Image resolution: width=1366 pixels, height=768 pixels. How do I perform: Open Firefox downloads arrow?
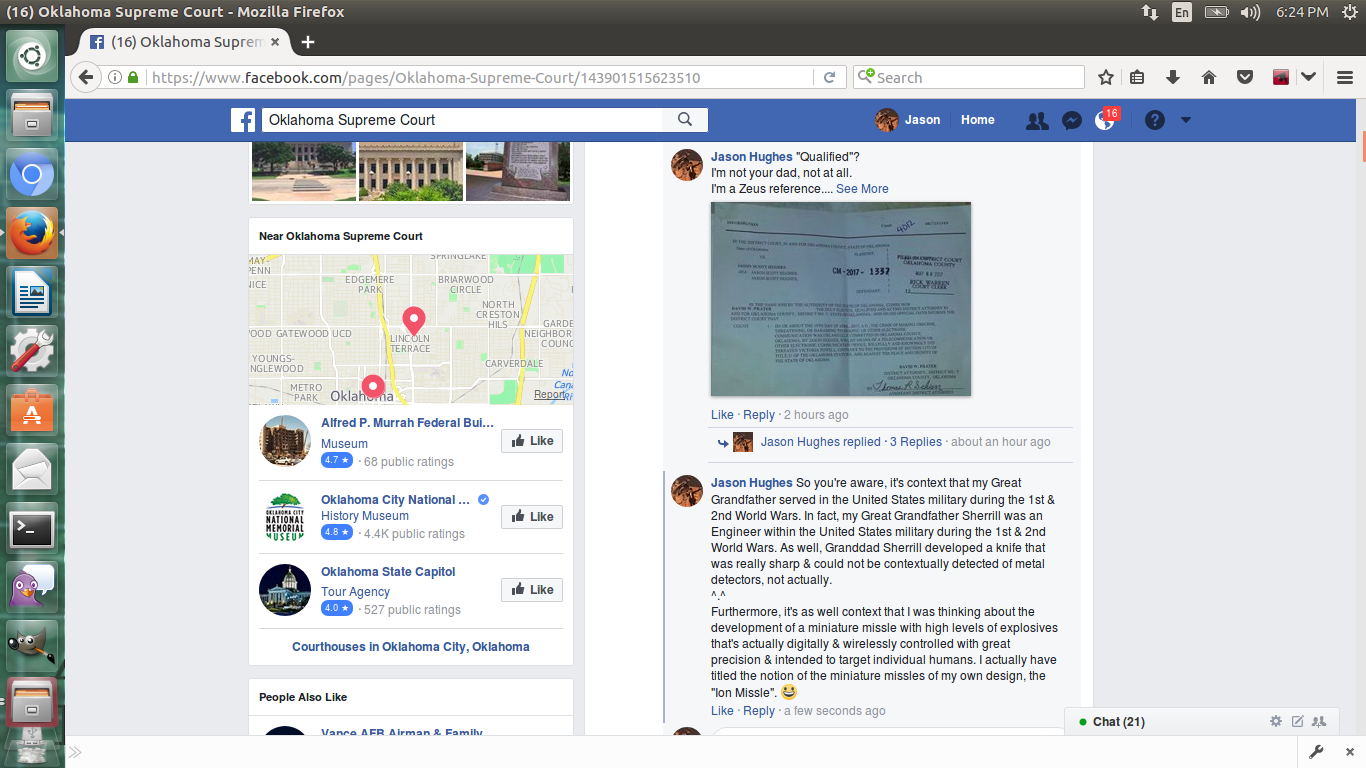(x=1173, y=77)
